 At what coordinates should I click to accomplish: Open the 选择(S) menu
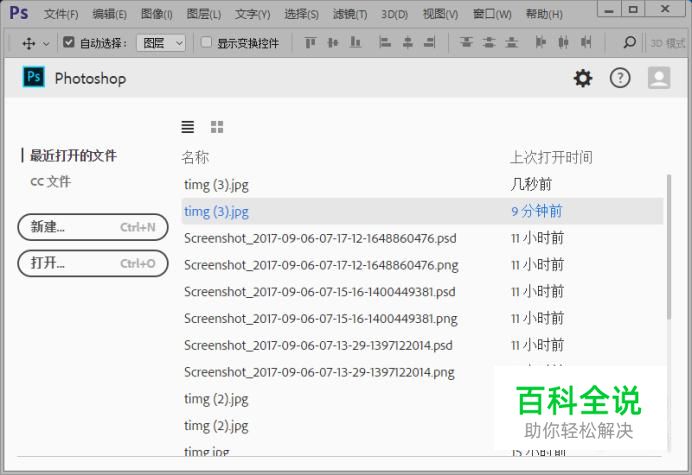pyautogui.click(x=301, y=14)
